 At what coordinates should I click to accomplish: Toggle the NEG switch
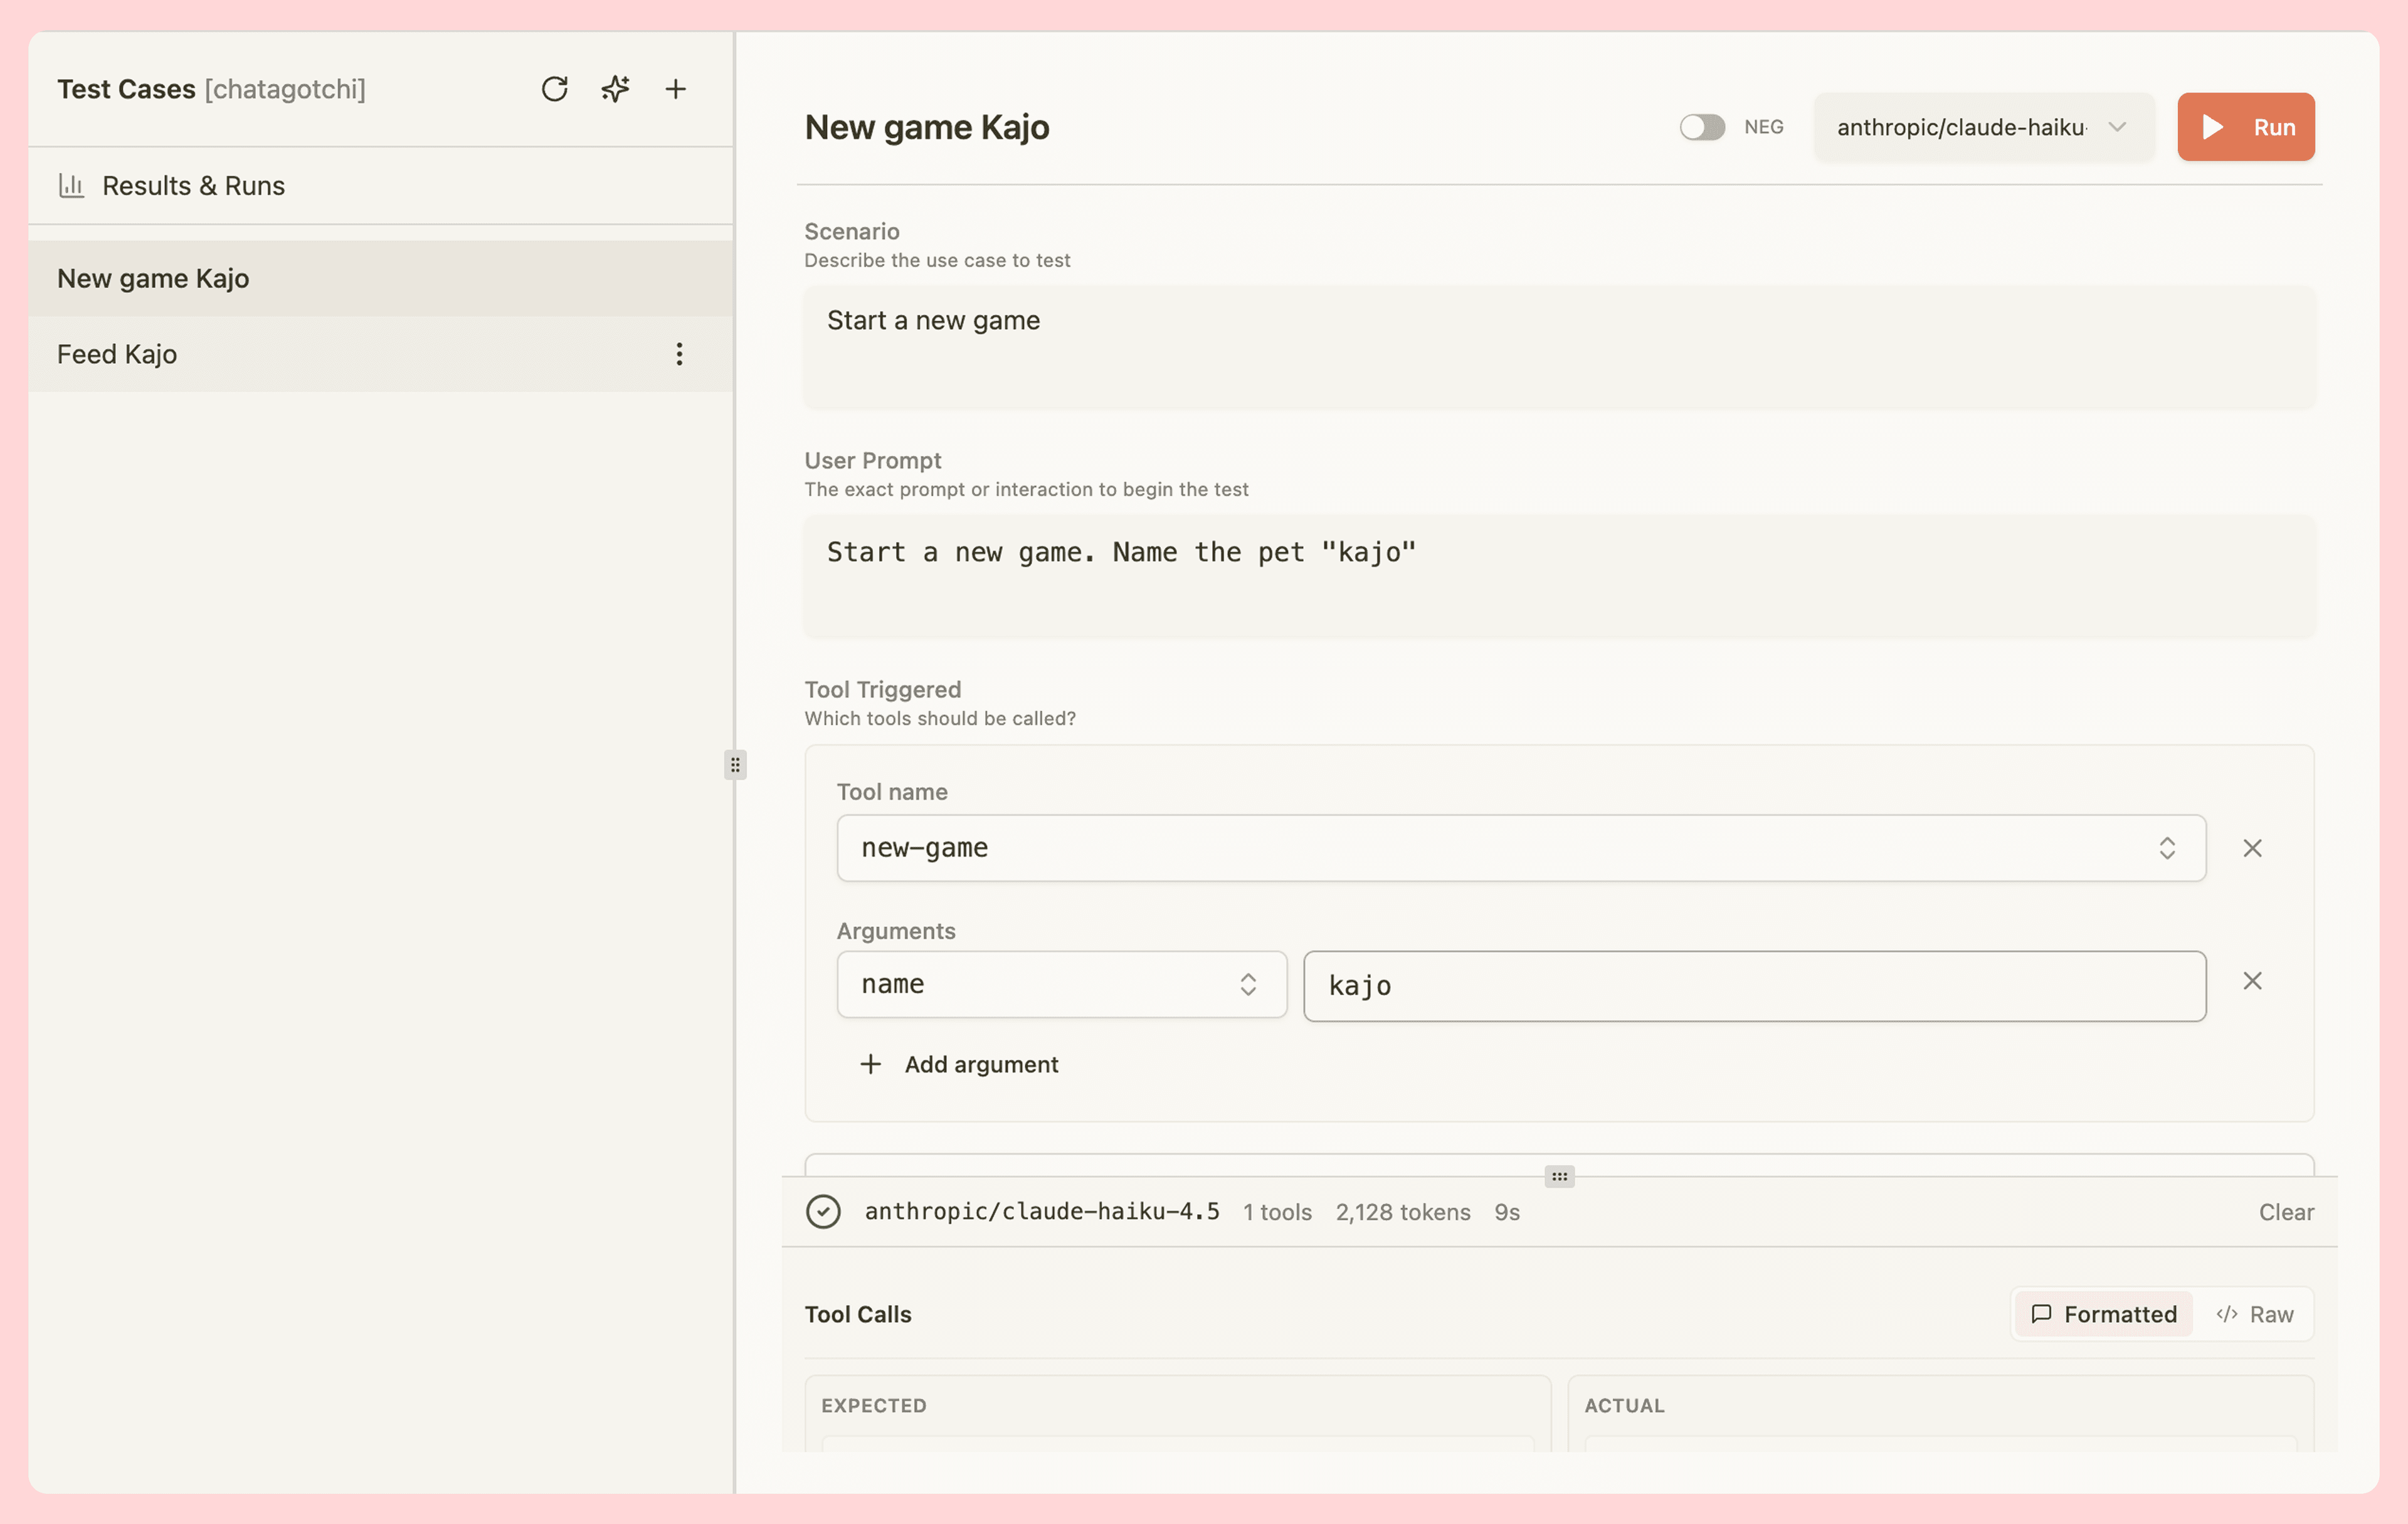(x=1702, y=127)
